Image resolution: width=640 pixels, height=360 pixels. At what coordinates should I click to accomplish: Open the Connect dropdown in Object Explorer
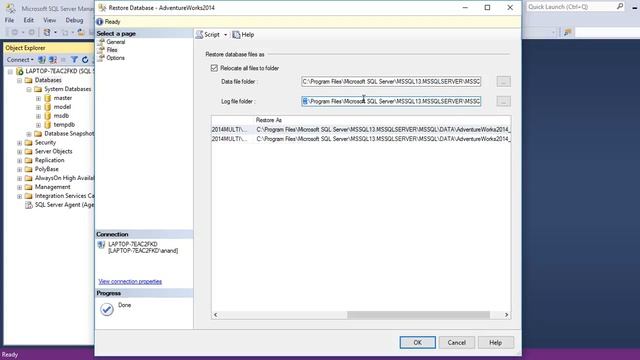(x=20, y=60)
